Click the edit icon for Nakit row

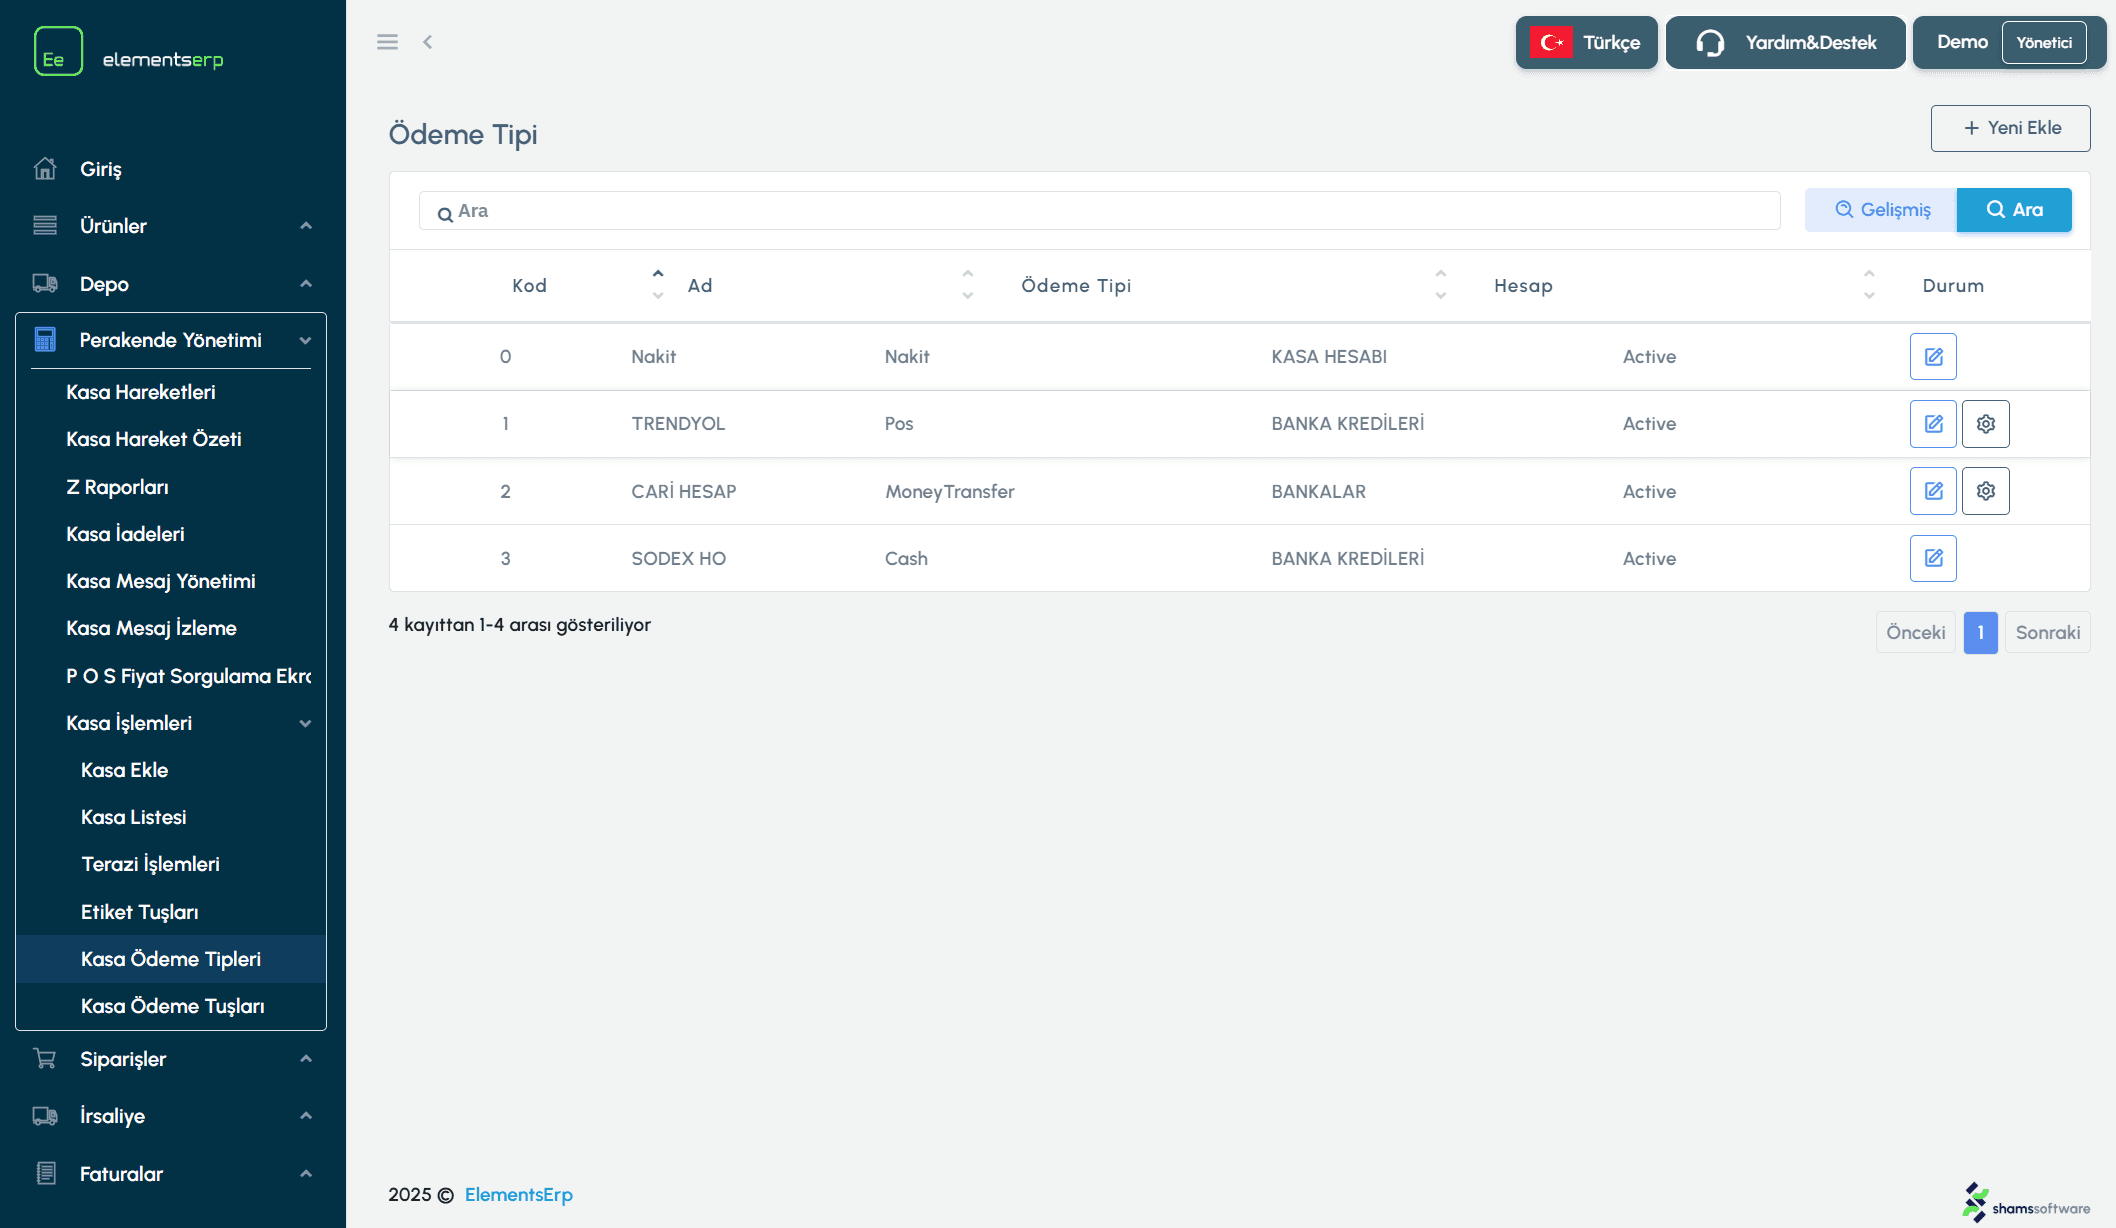[1933, 357]
